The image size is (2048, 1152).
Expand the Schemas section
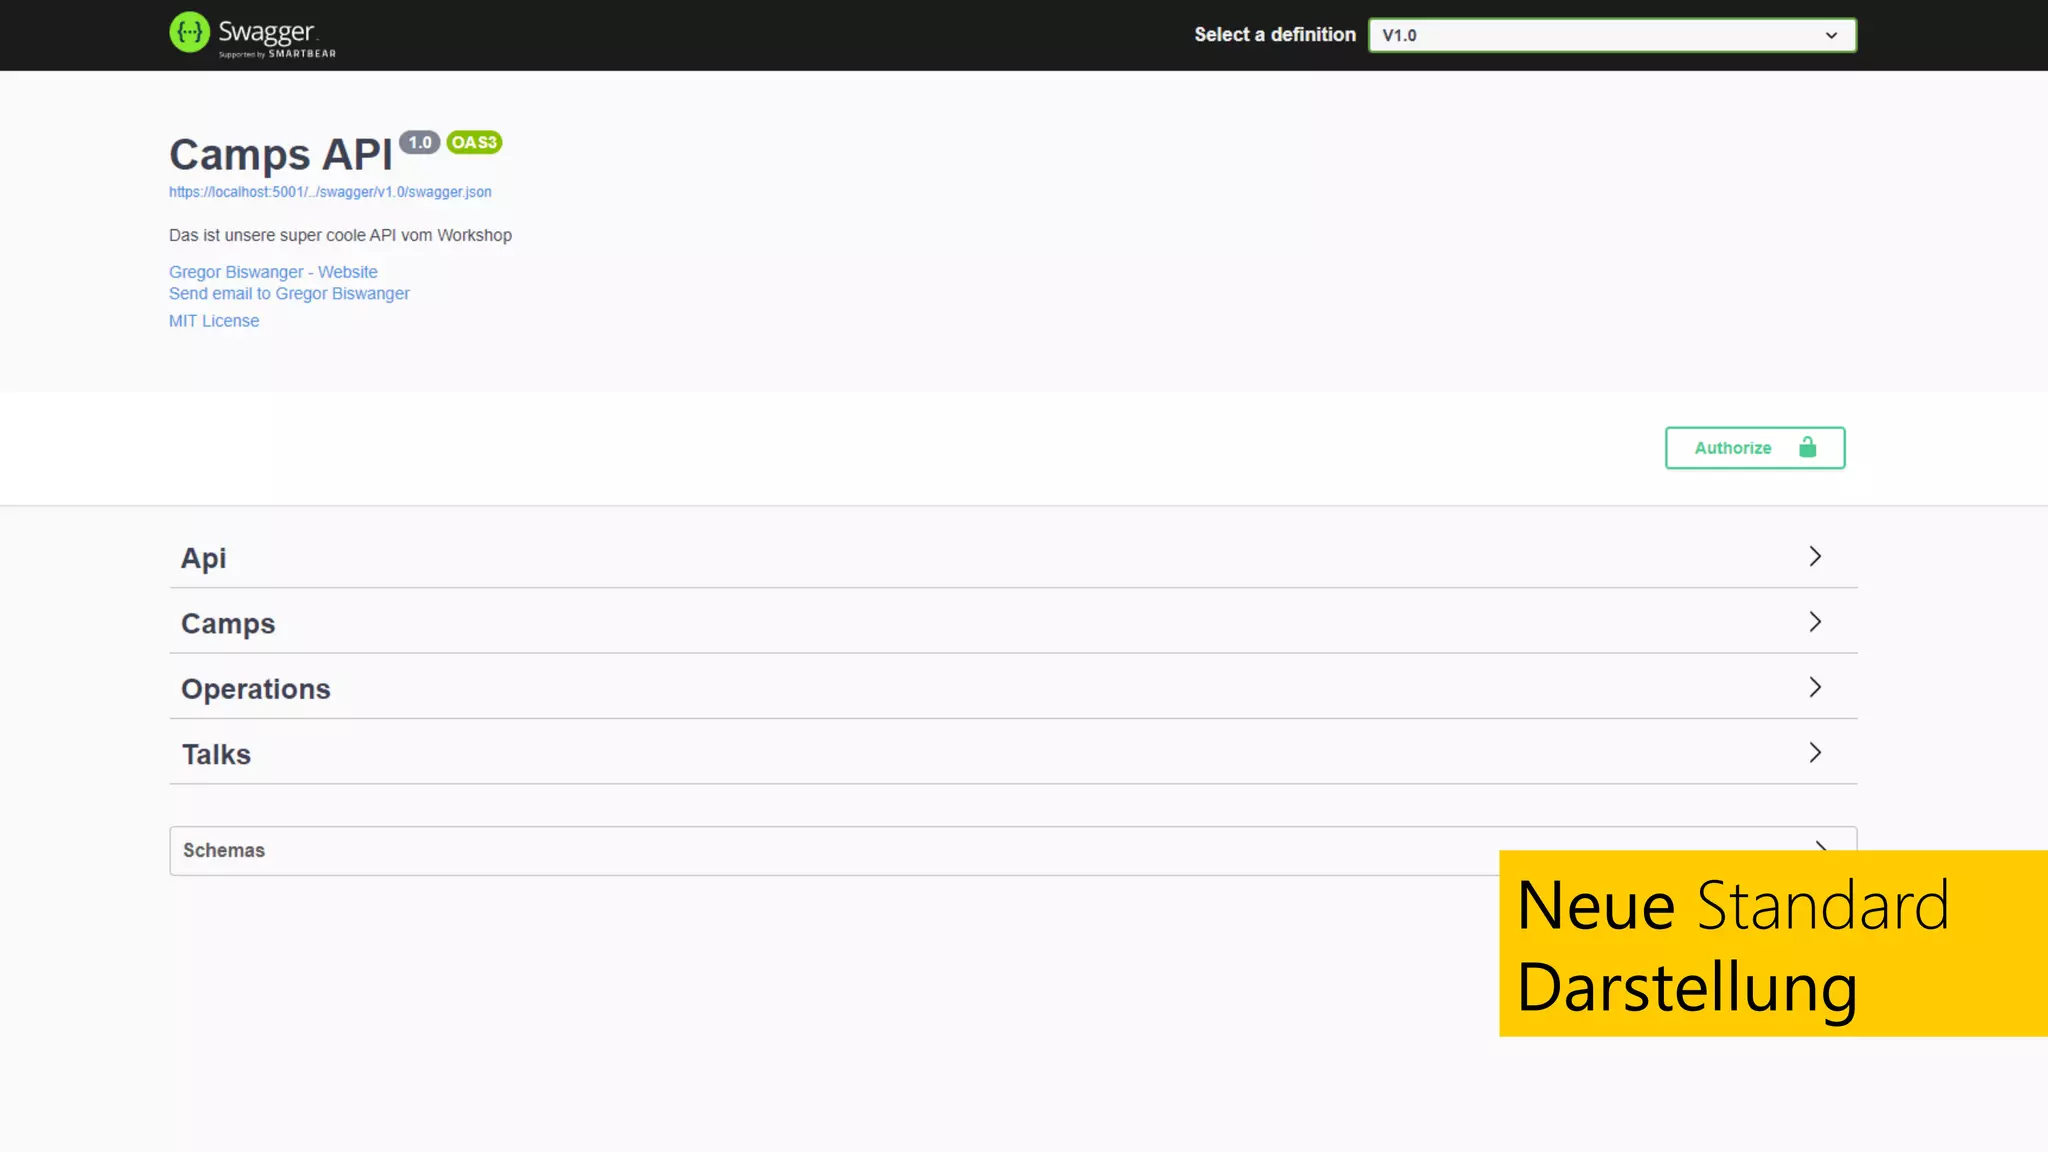(224, 850)
